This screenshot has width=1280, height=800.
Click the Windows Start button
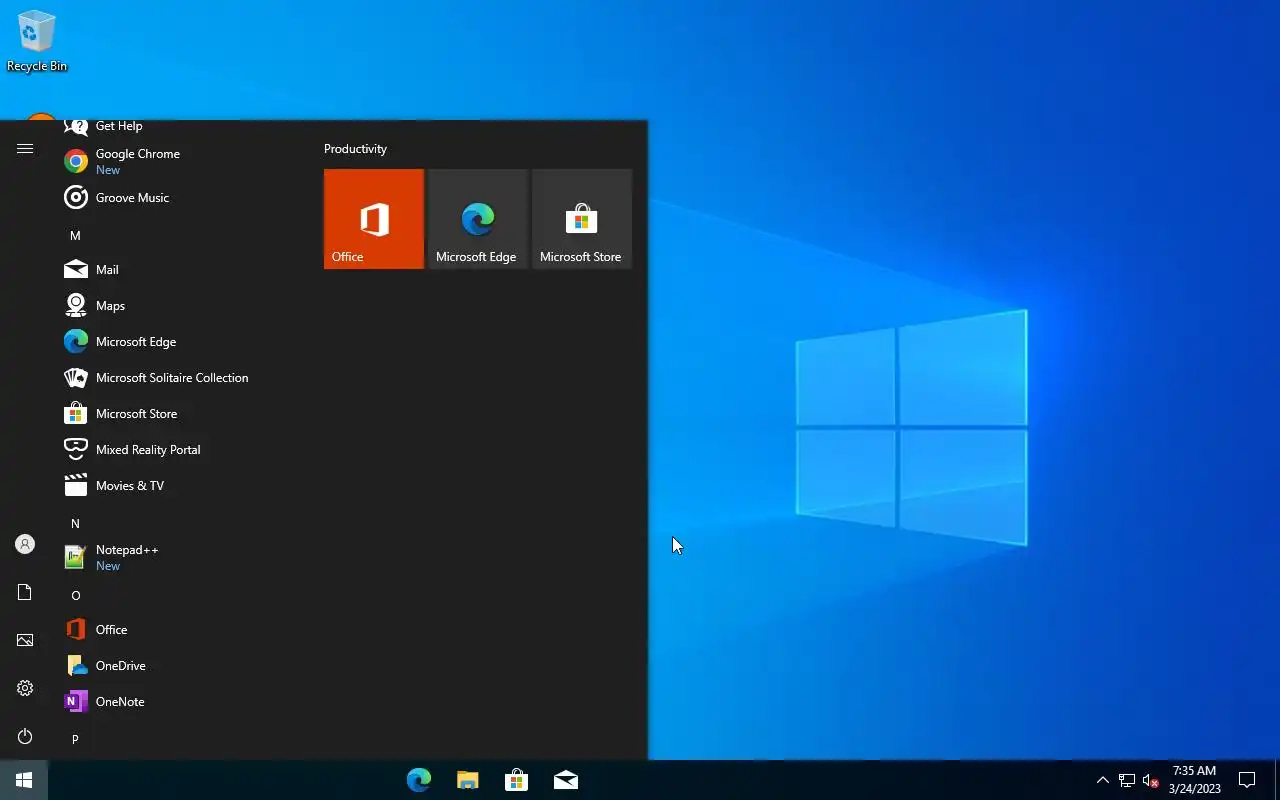(x=24, y=780)
